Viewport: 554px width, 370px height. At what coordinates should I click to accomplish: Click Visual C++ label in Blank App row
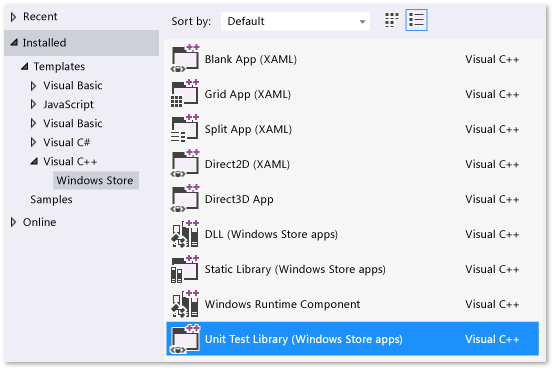492,59
